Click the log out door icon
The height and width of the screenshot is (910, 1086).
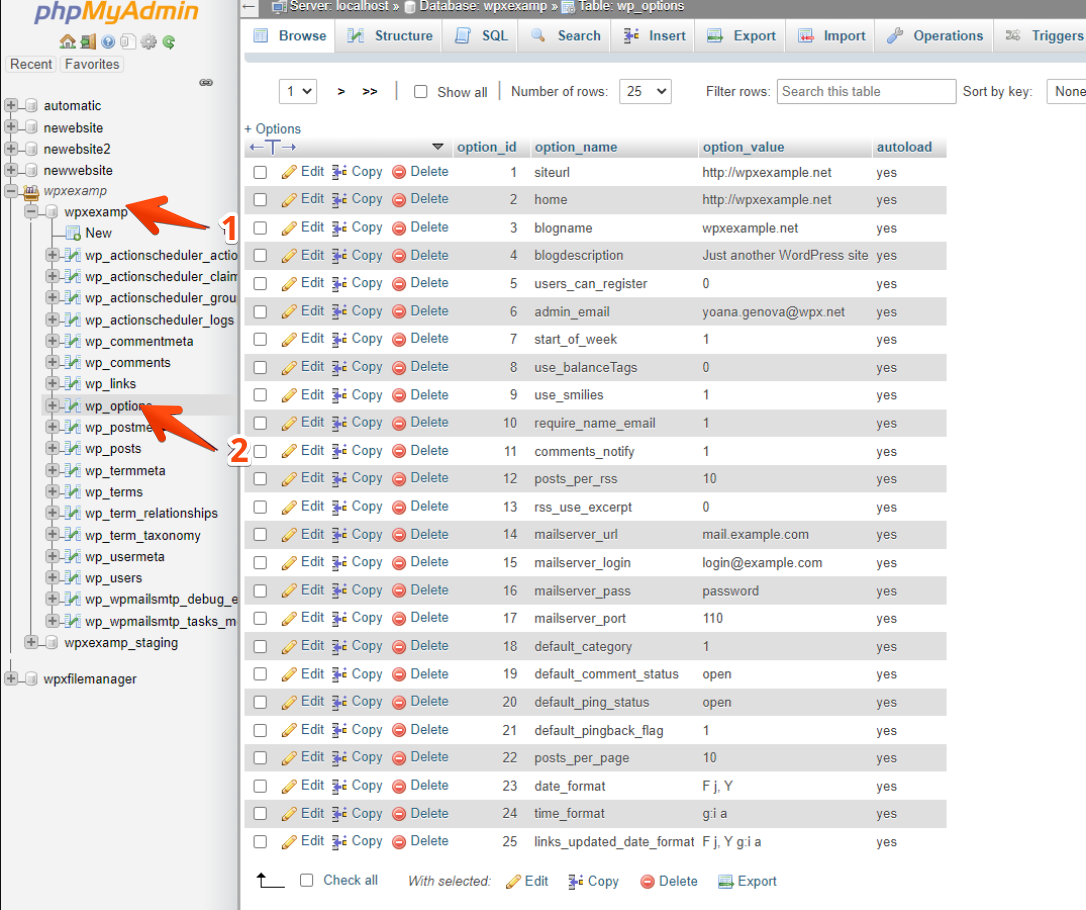click(x=88, y=42)
